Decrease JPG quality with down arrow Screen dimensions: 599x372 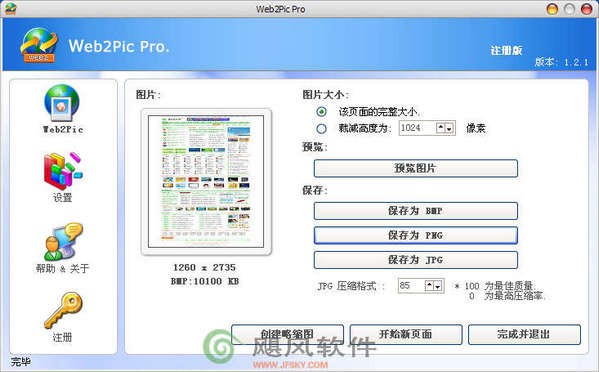click(438, 286)
